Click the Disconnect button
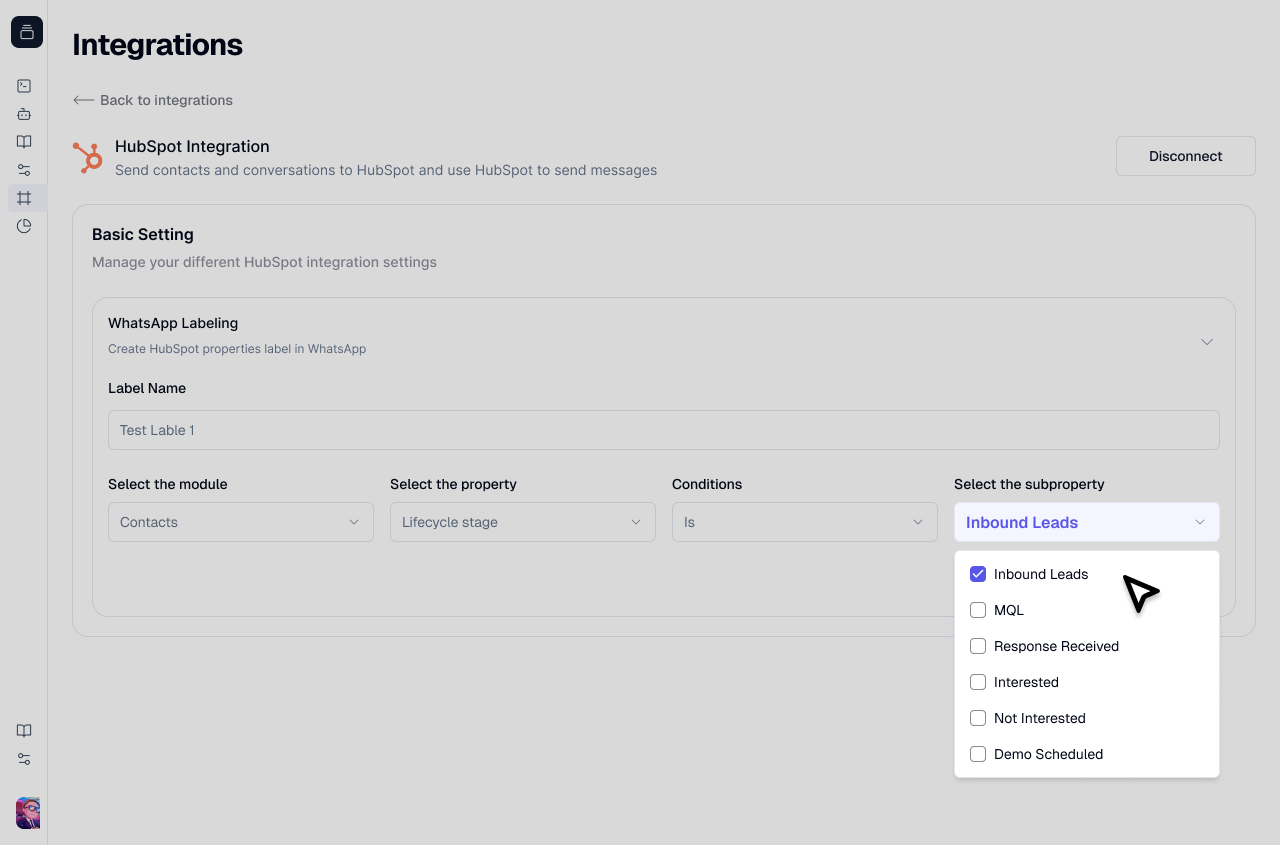 1185,156
